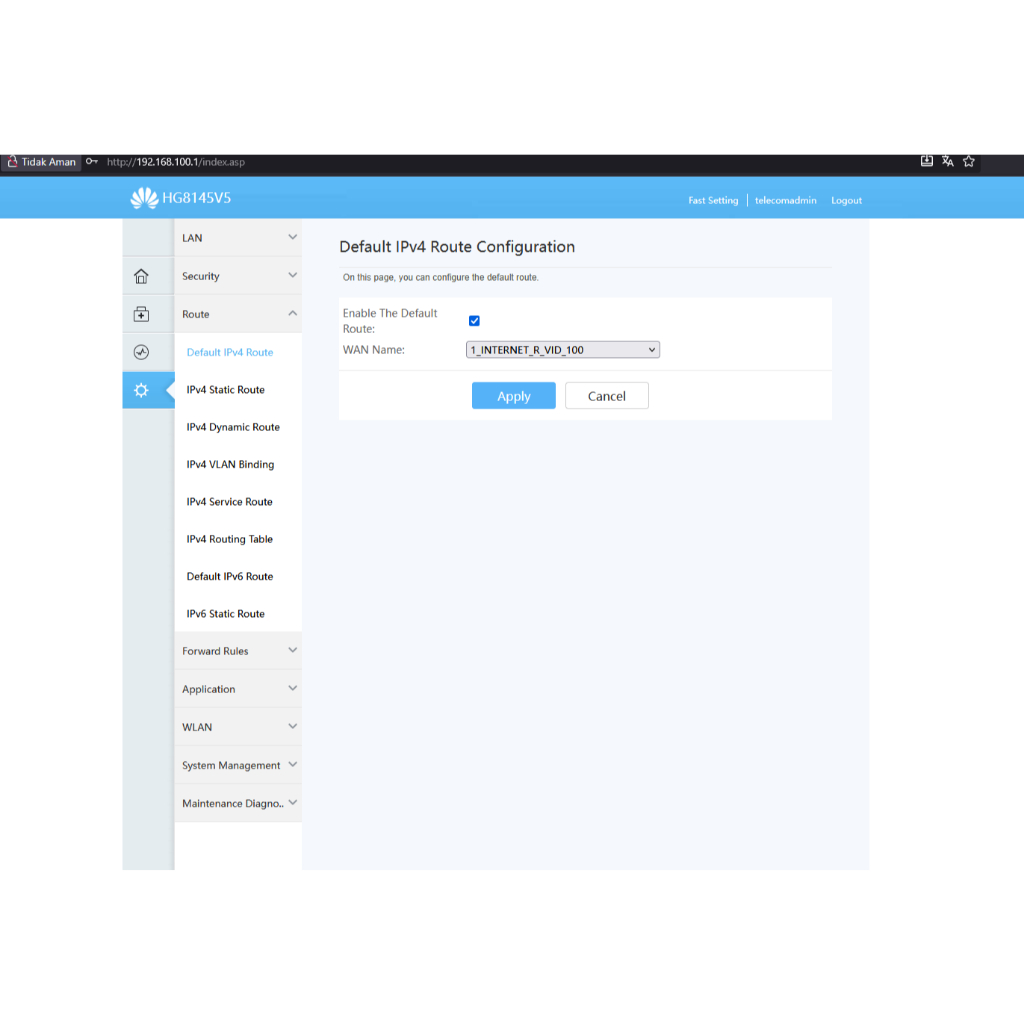The image size is (1024, 1024).
Task: Click the saved password key icon
Action: (92, 162)
